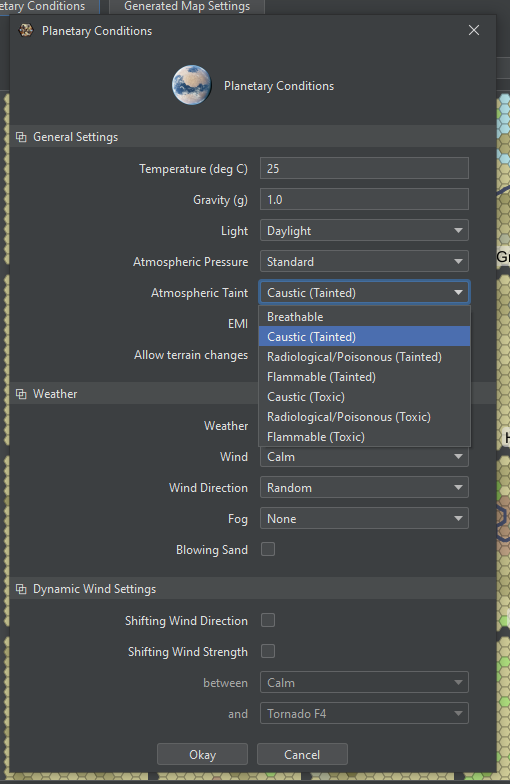Click the Planetary Conditions title bar icon
This screenshot has width=510, height=784.
tap(26, 30)
